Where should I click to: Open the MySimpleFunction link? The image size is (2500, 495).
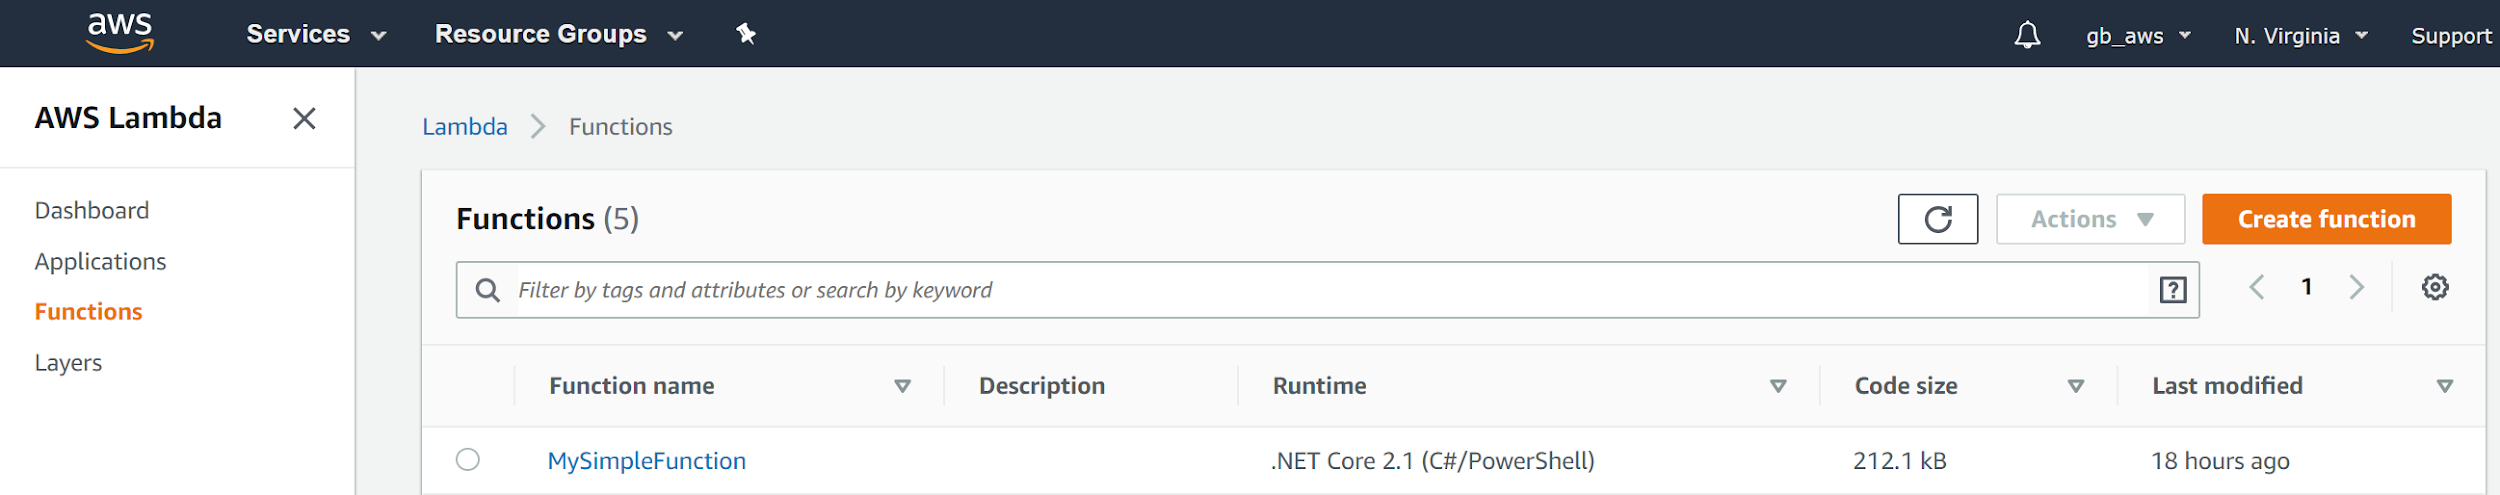tap(646, 461)
